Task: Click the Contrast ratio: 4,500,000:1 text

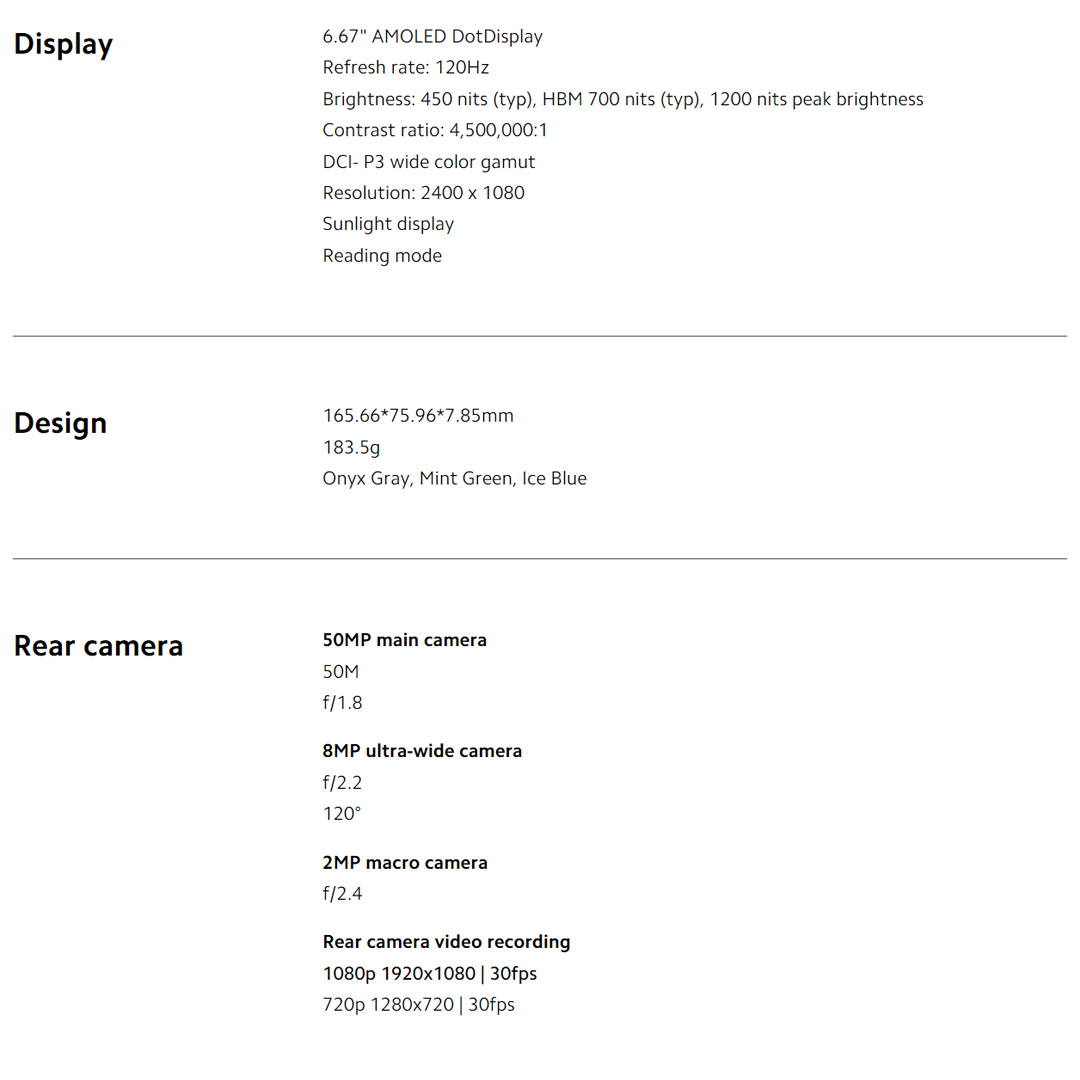Action: coord(435,131)
